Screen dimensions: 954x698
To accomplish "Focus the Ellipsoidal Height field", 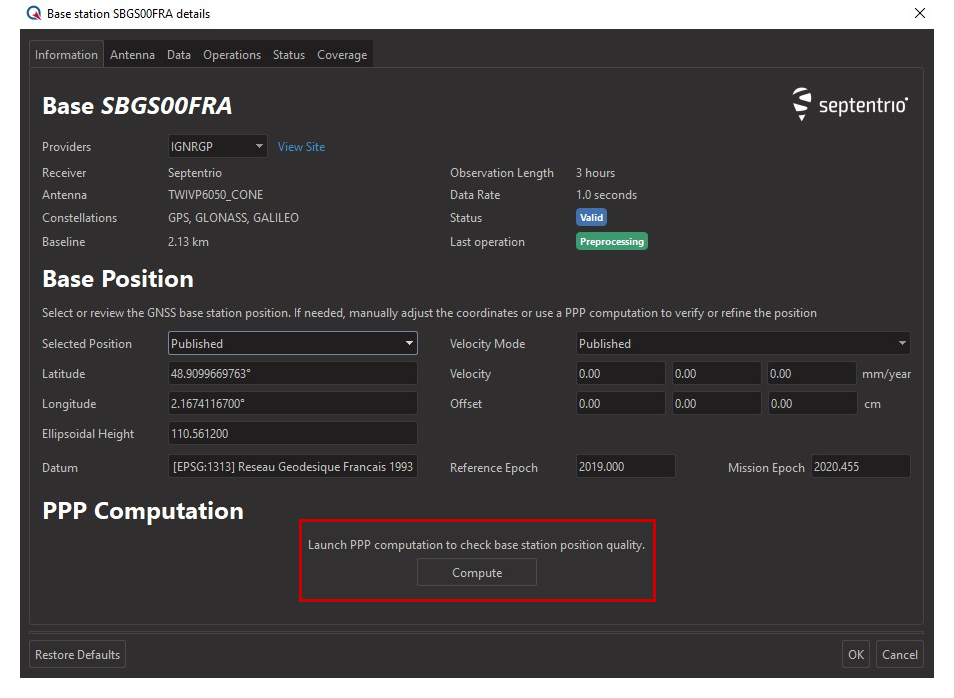I will pos(292,434).
